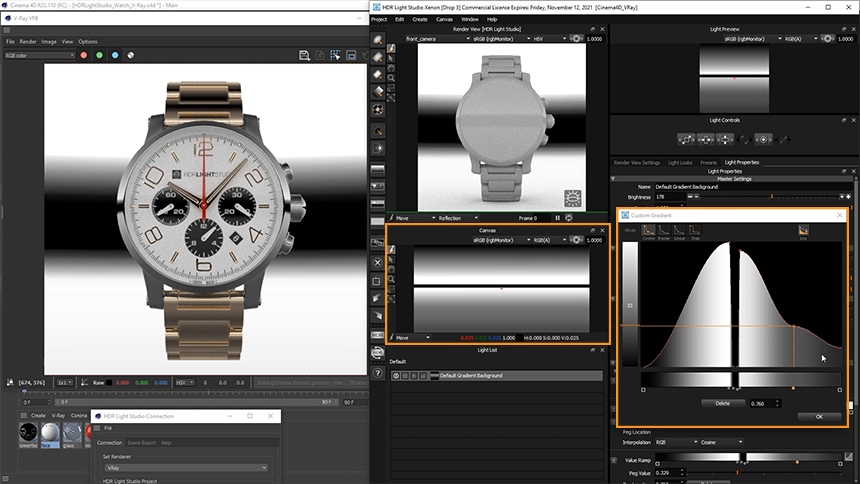Select Bezier mode in Custom Gradient
The width and height of the screenshot is (860, 484).
tap(664, 230)
